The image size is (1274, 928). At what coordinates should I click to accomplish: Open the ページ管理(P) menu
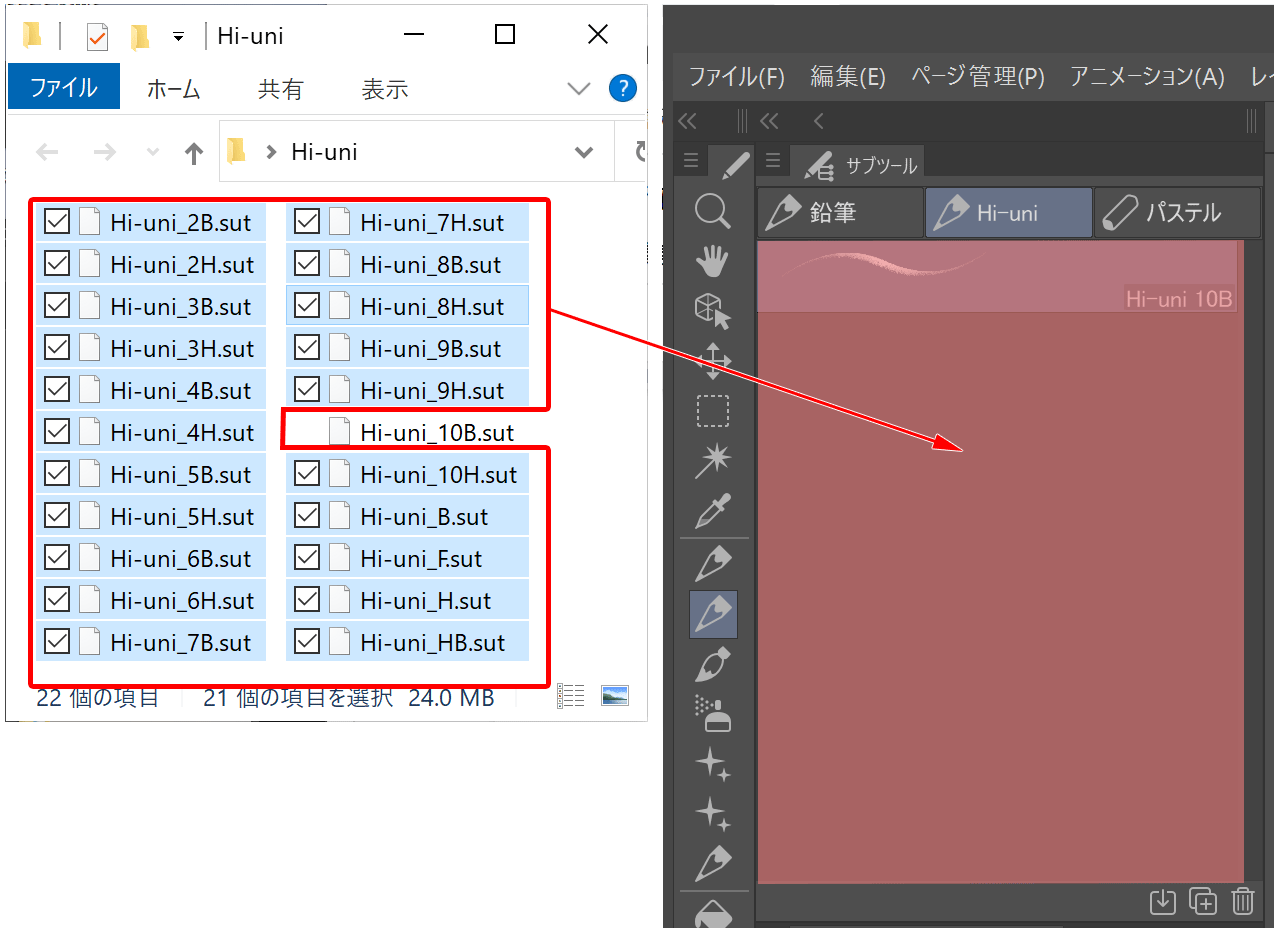click(979, 76)
